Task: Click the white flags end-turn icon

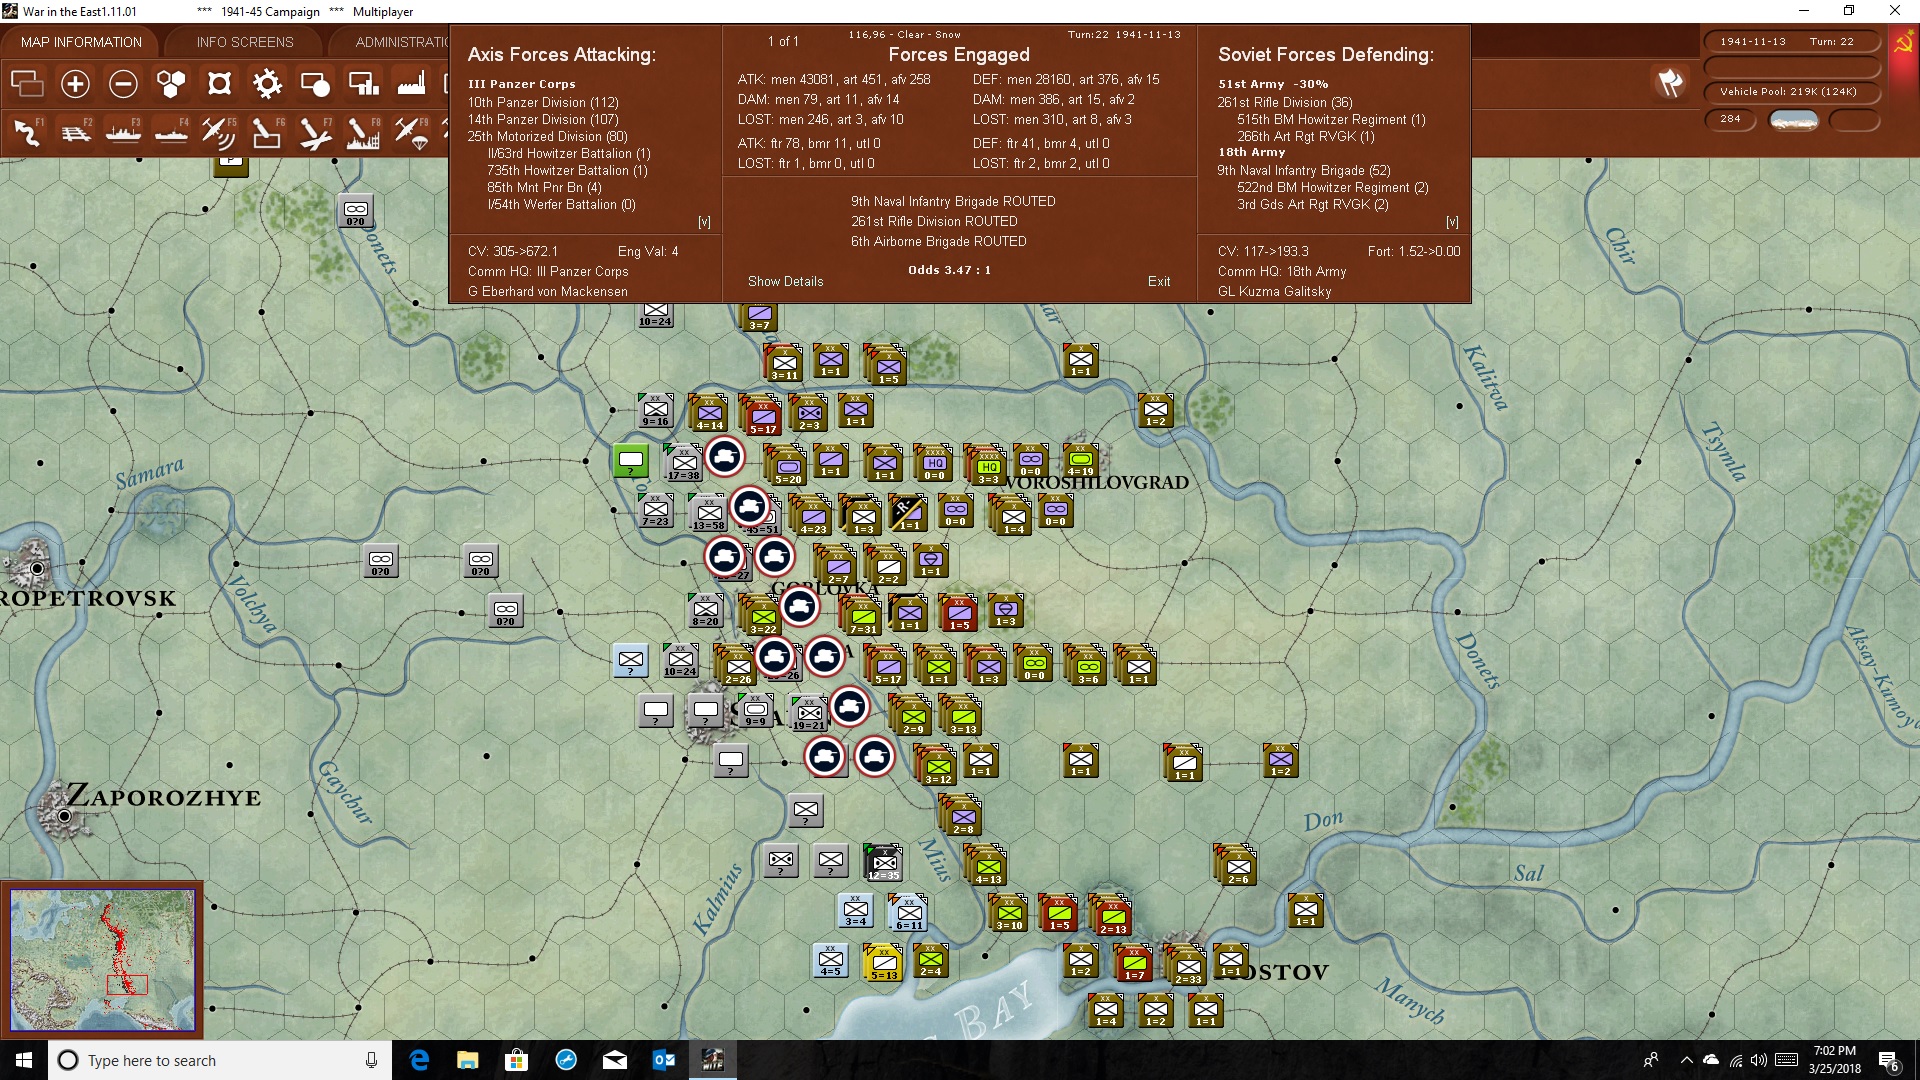Action: pyautogui.click(x=1670, y=83)
